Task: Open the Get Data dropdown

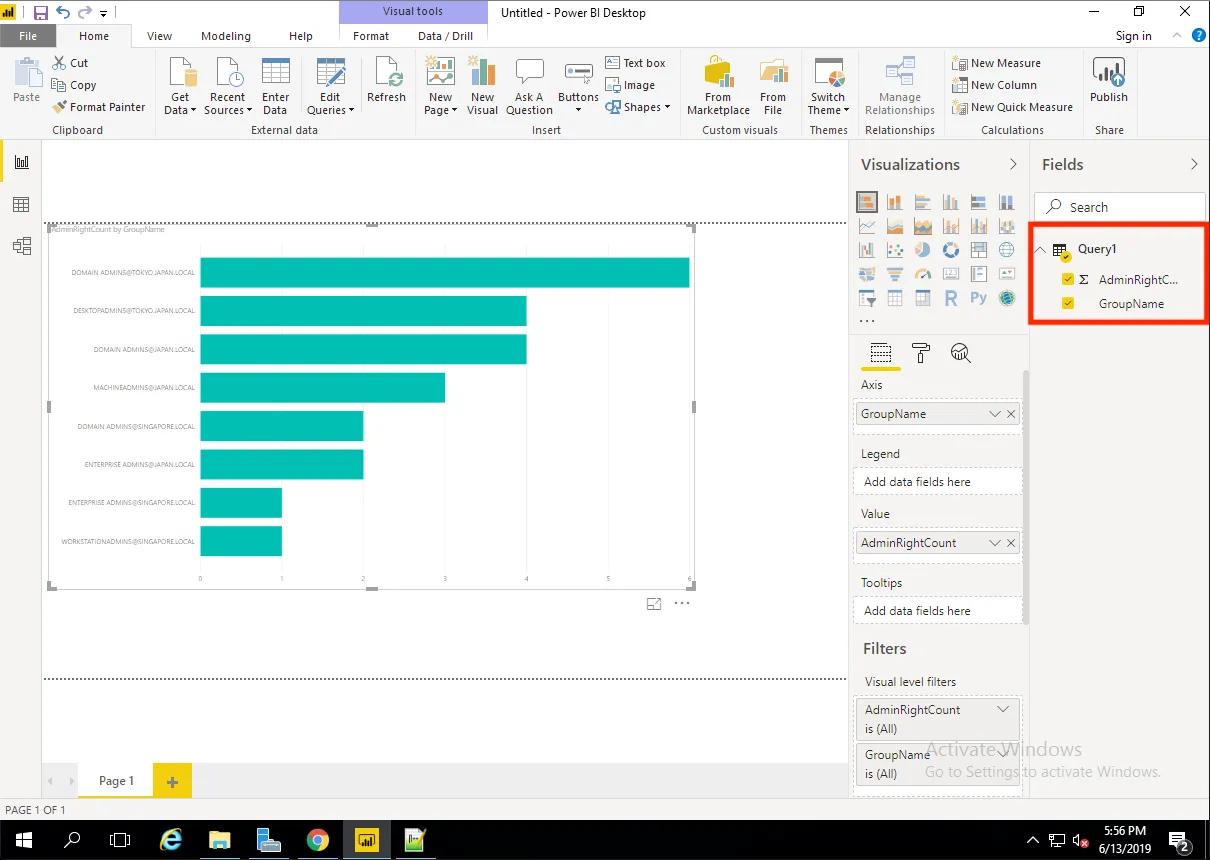Action: tap(180, 86)
